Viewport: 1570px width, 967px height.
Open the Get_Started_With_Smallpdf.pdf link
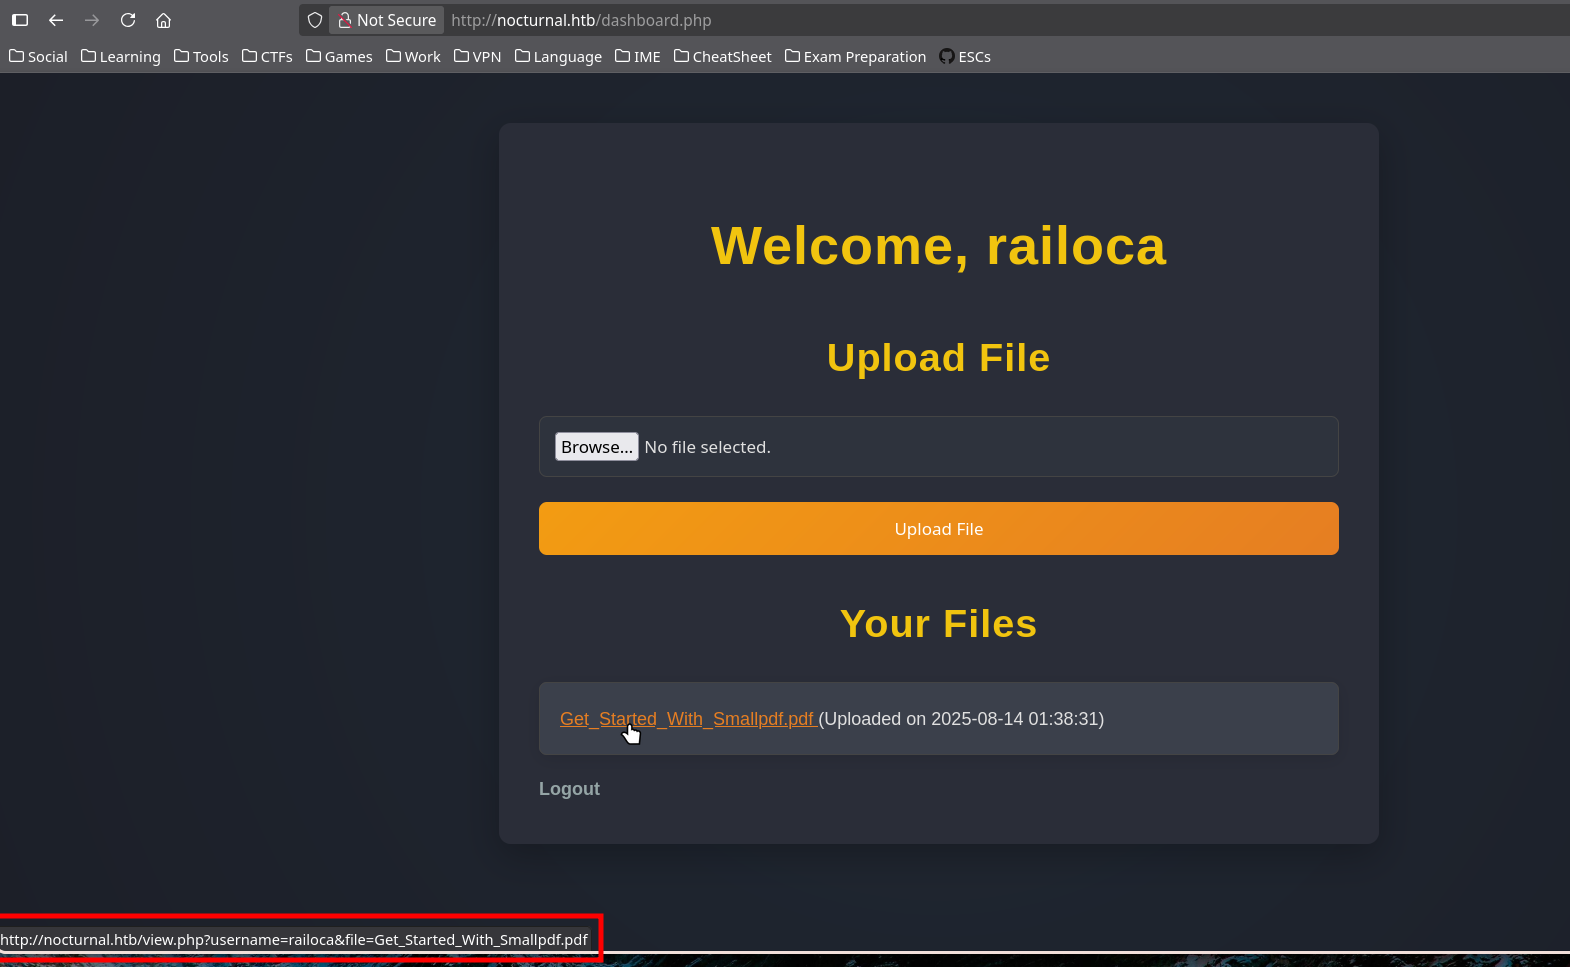point(688,719)
